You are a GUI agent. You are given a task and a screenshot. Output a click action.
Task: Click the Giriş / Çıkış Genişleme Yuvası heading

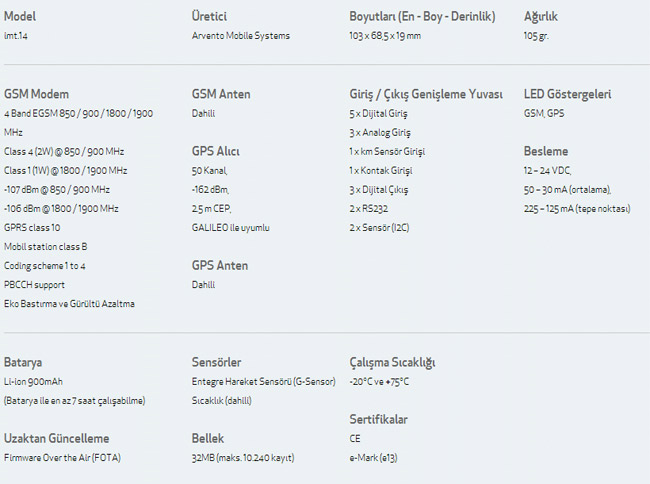click(426, 94)
